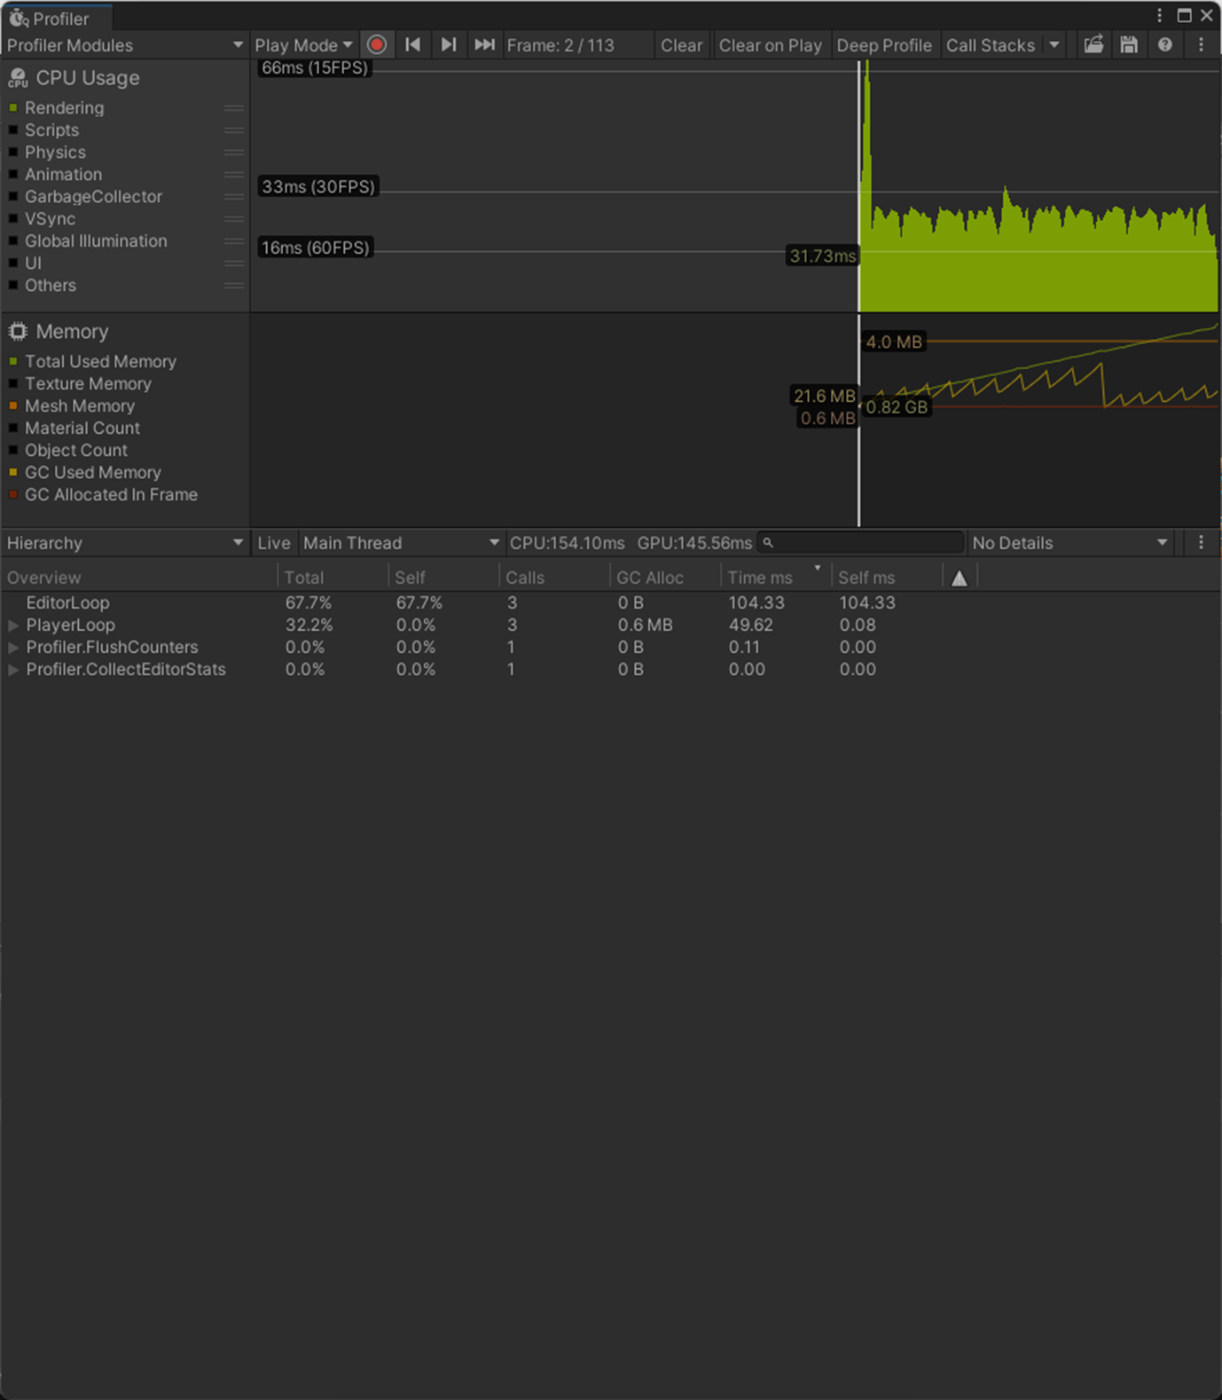Go to previous frame

[413, 45]
